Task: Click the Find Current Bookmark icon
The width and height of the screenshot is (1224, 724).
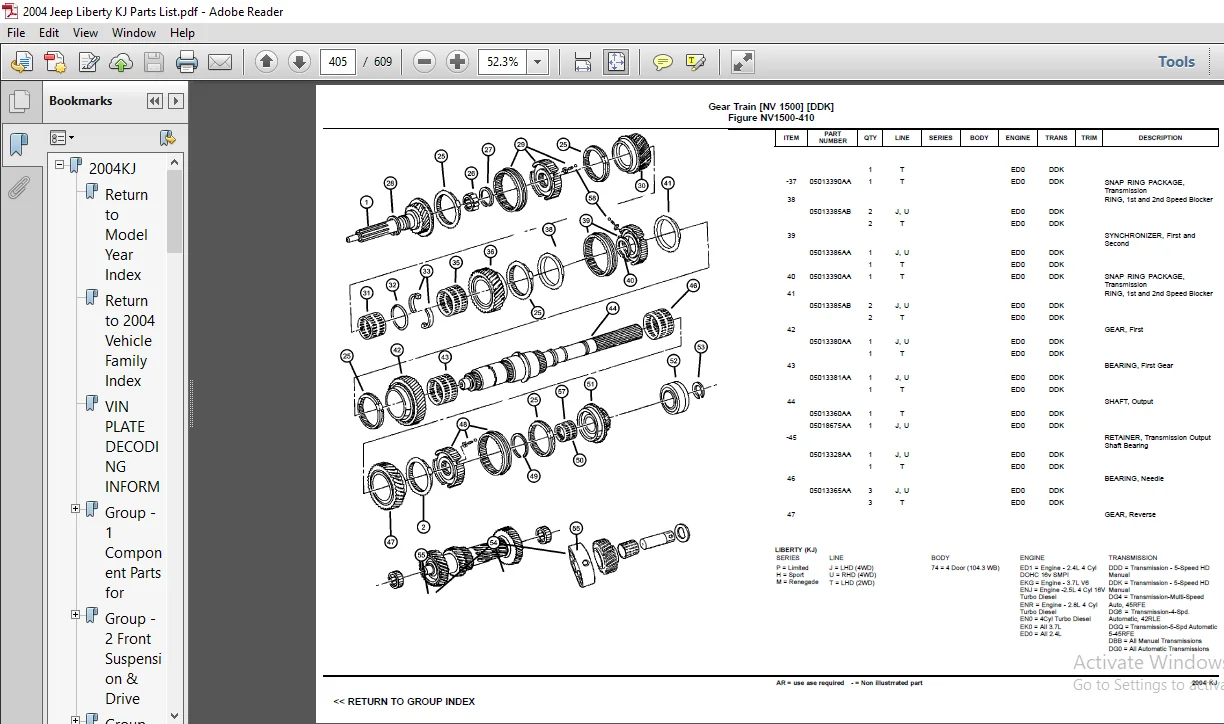Action: tap(167, 138)
